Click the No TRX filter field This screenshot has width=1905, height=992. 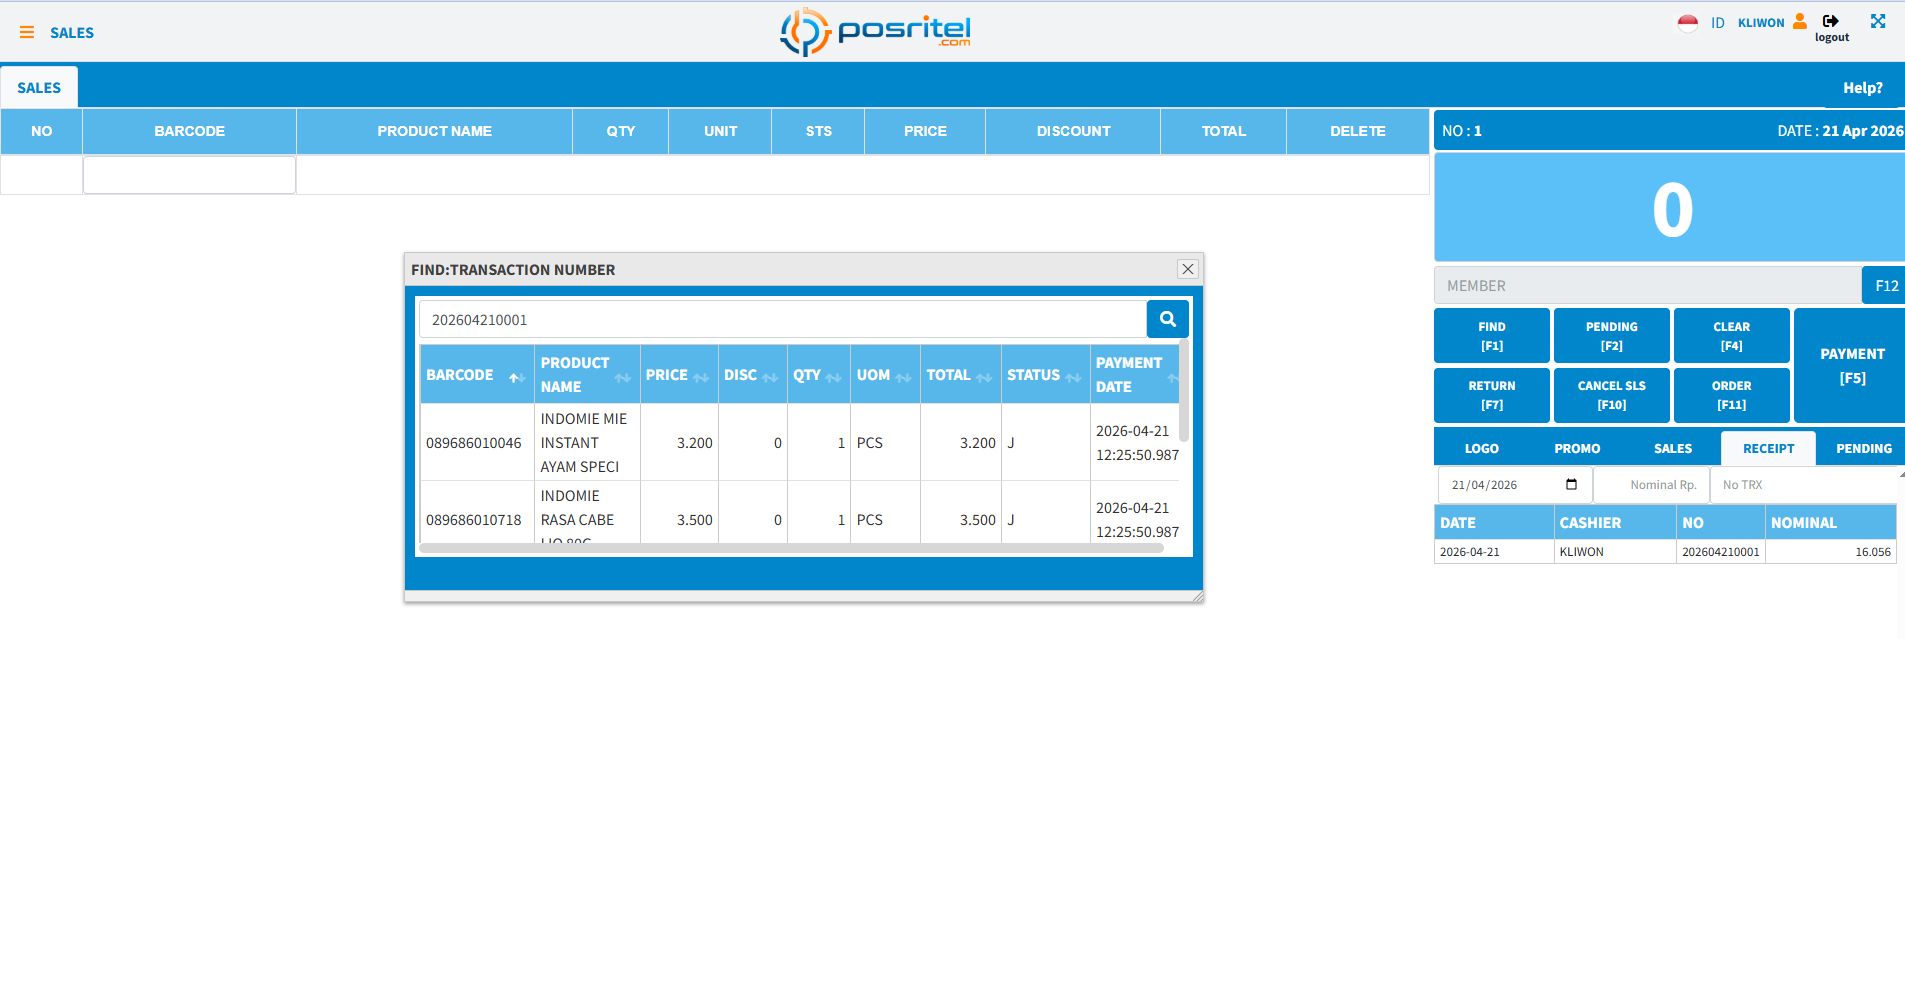coord(1803,485)
